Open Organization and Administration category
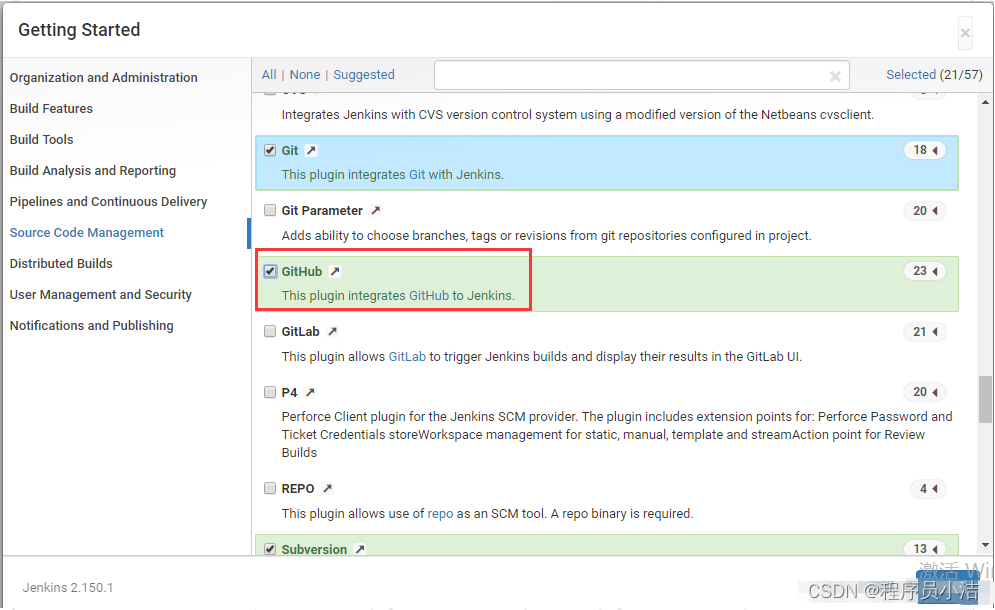 pyautogui.click(x=103, y=77)
